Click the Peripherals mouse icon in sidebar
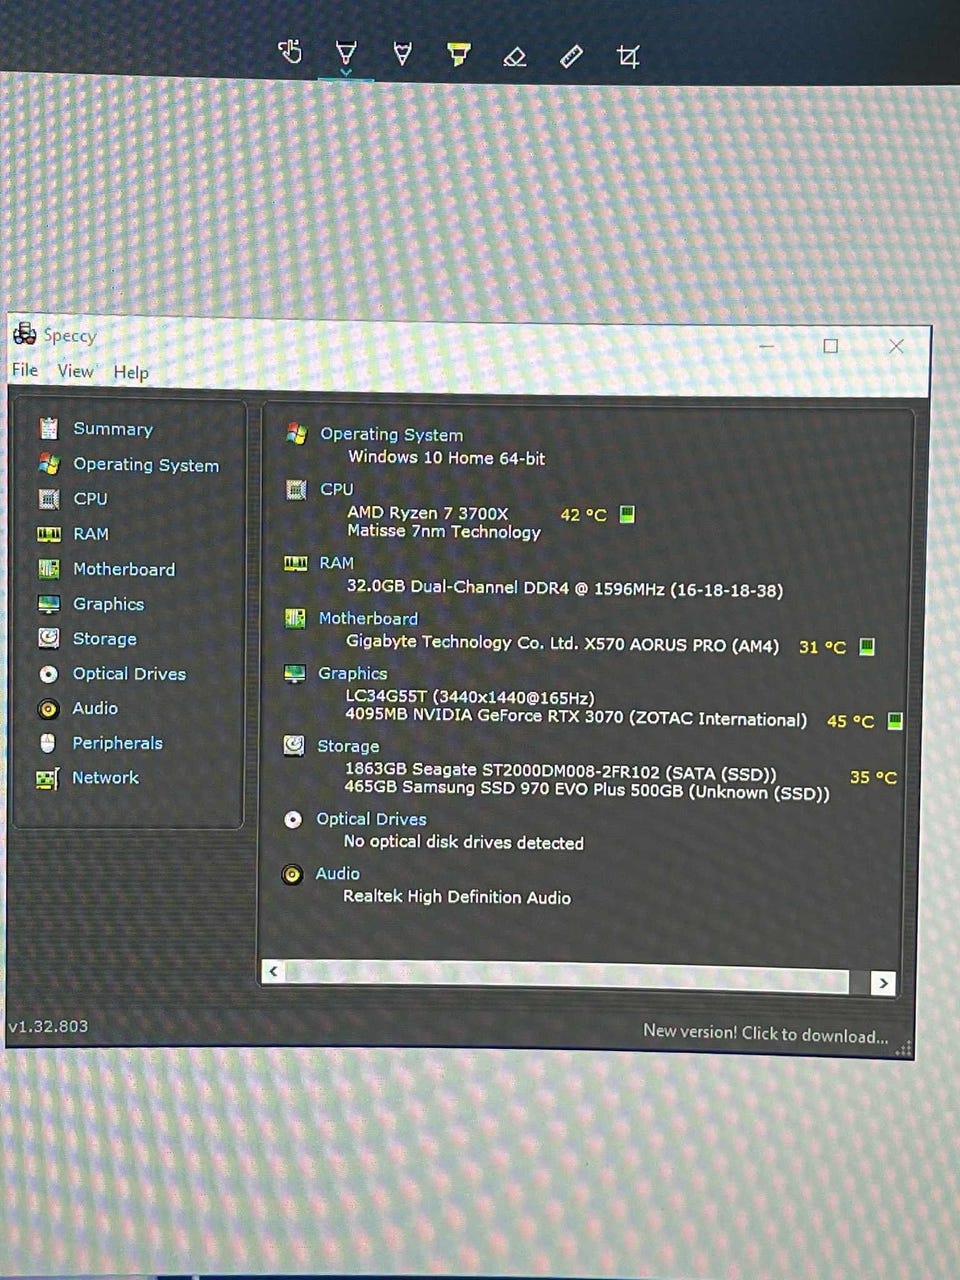 47,743
